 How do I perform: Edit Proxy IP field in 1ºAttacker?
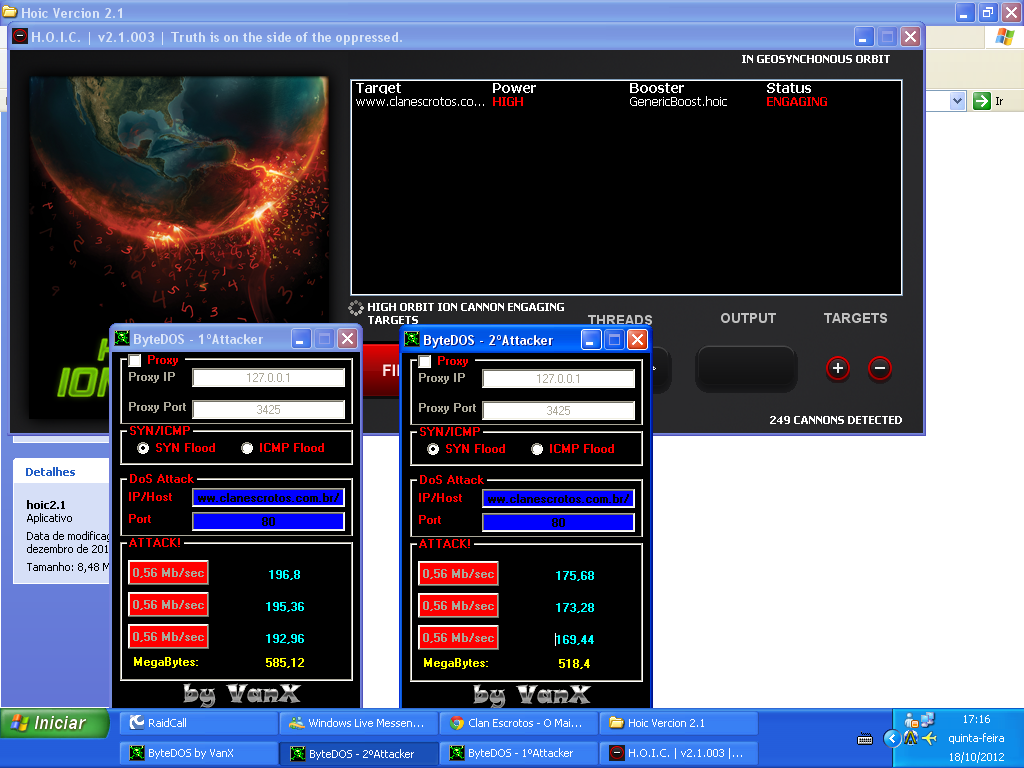tap(268, 377)
